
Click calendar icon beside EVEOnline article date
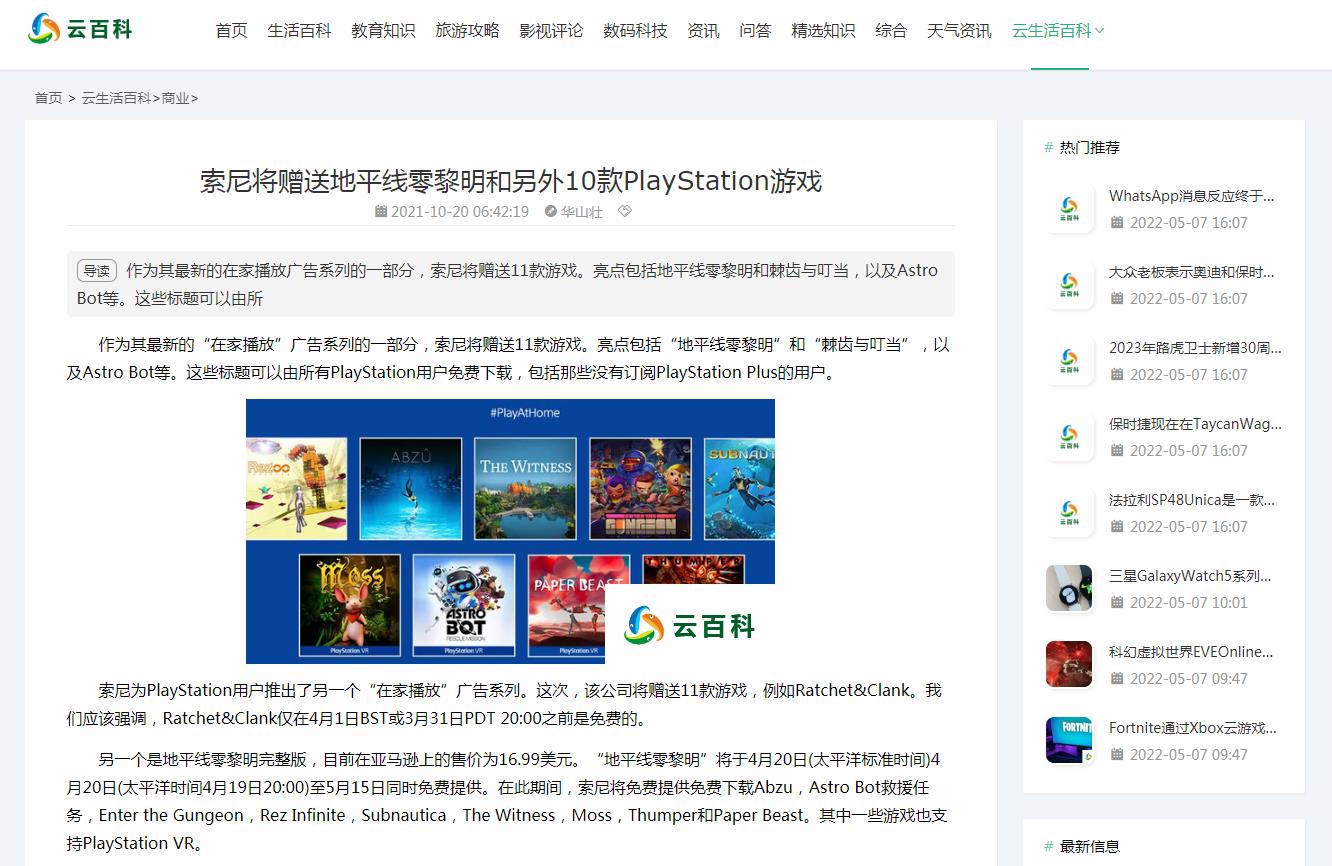point(1117,678)
